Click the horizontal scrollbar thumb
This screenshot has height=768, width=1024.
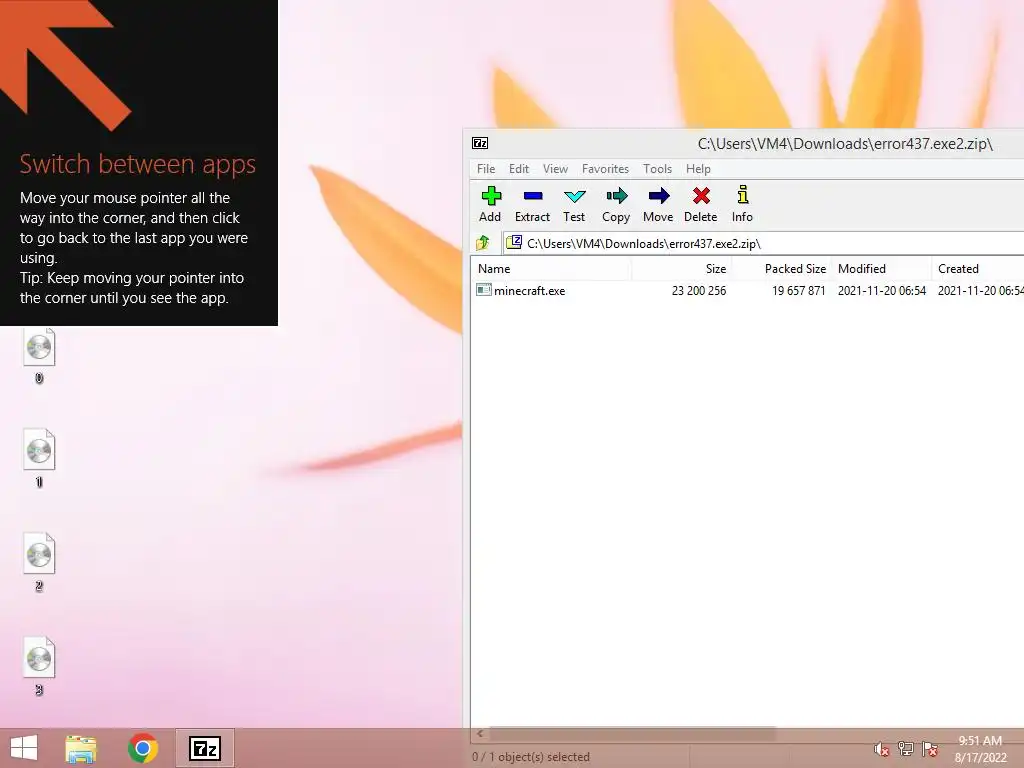[x=632, y=733]
